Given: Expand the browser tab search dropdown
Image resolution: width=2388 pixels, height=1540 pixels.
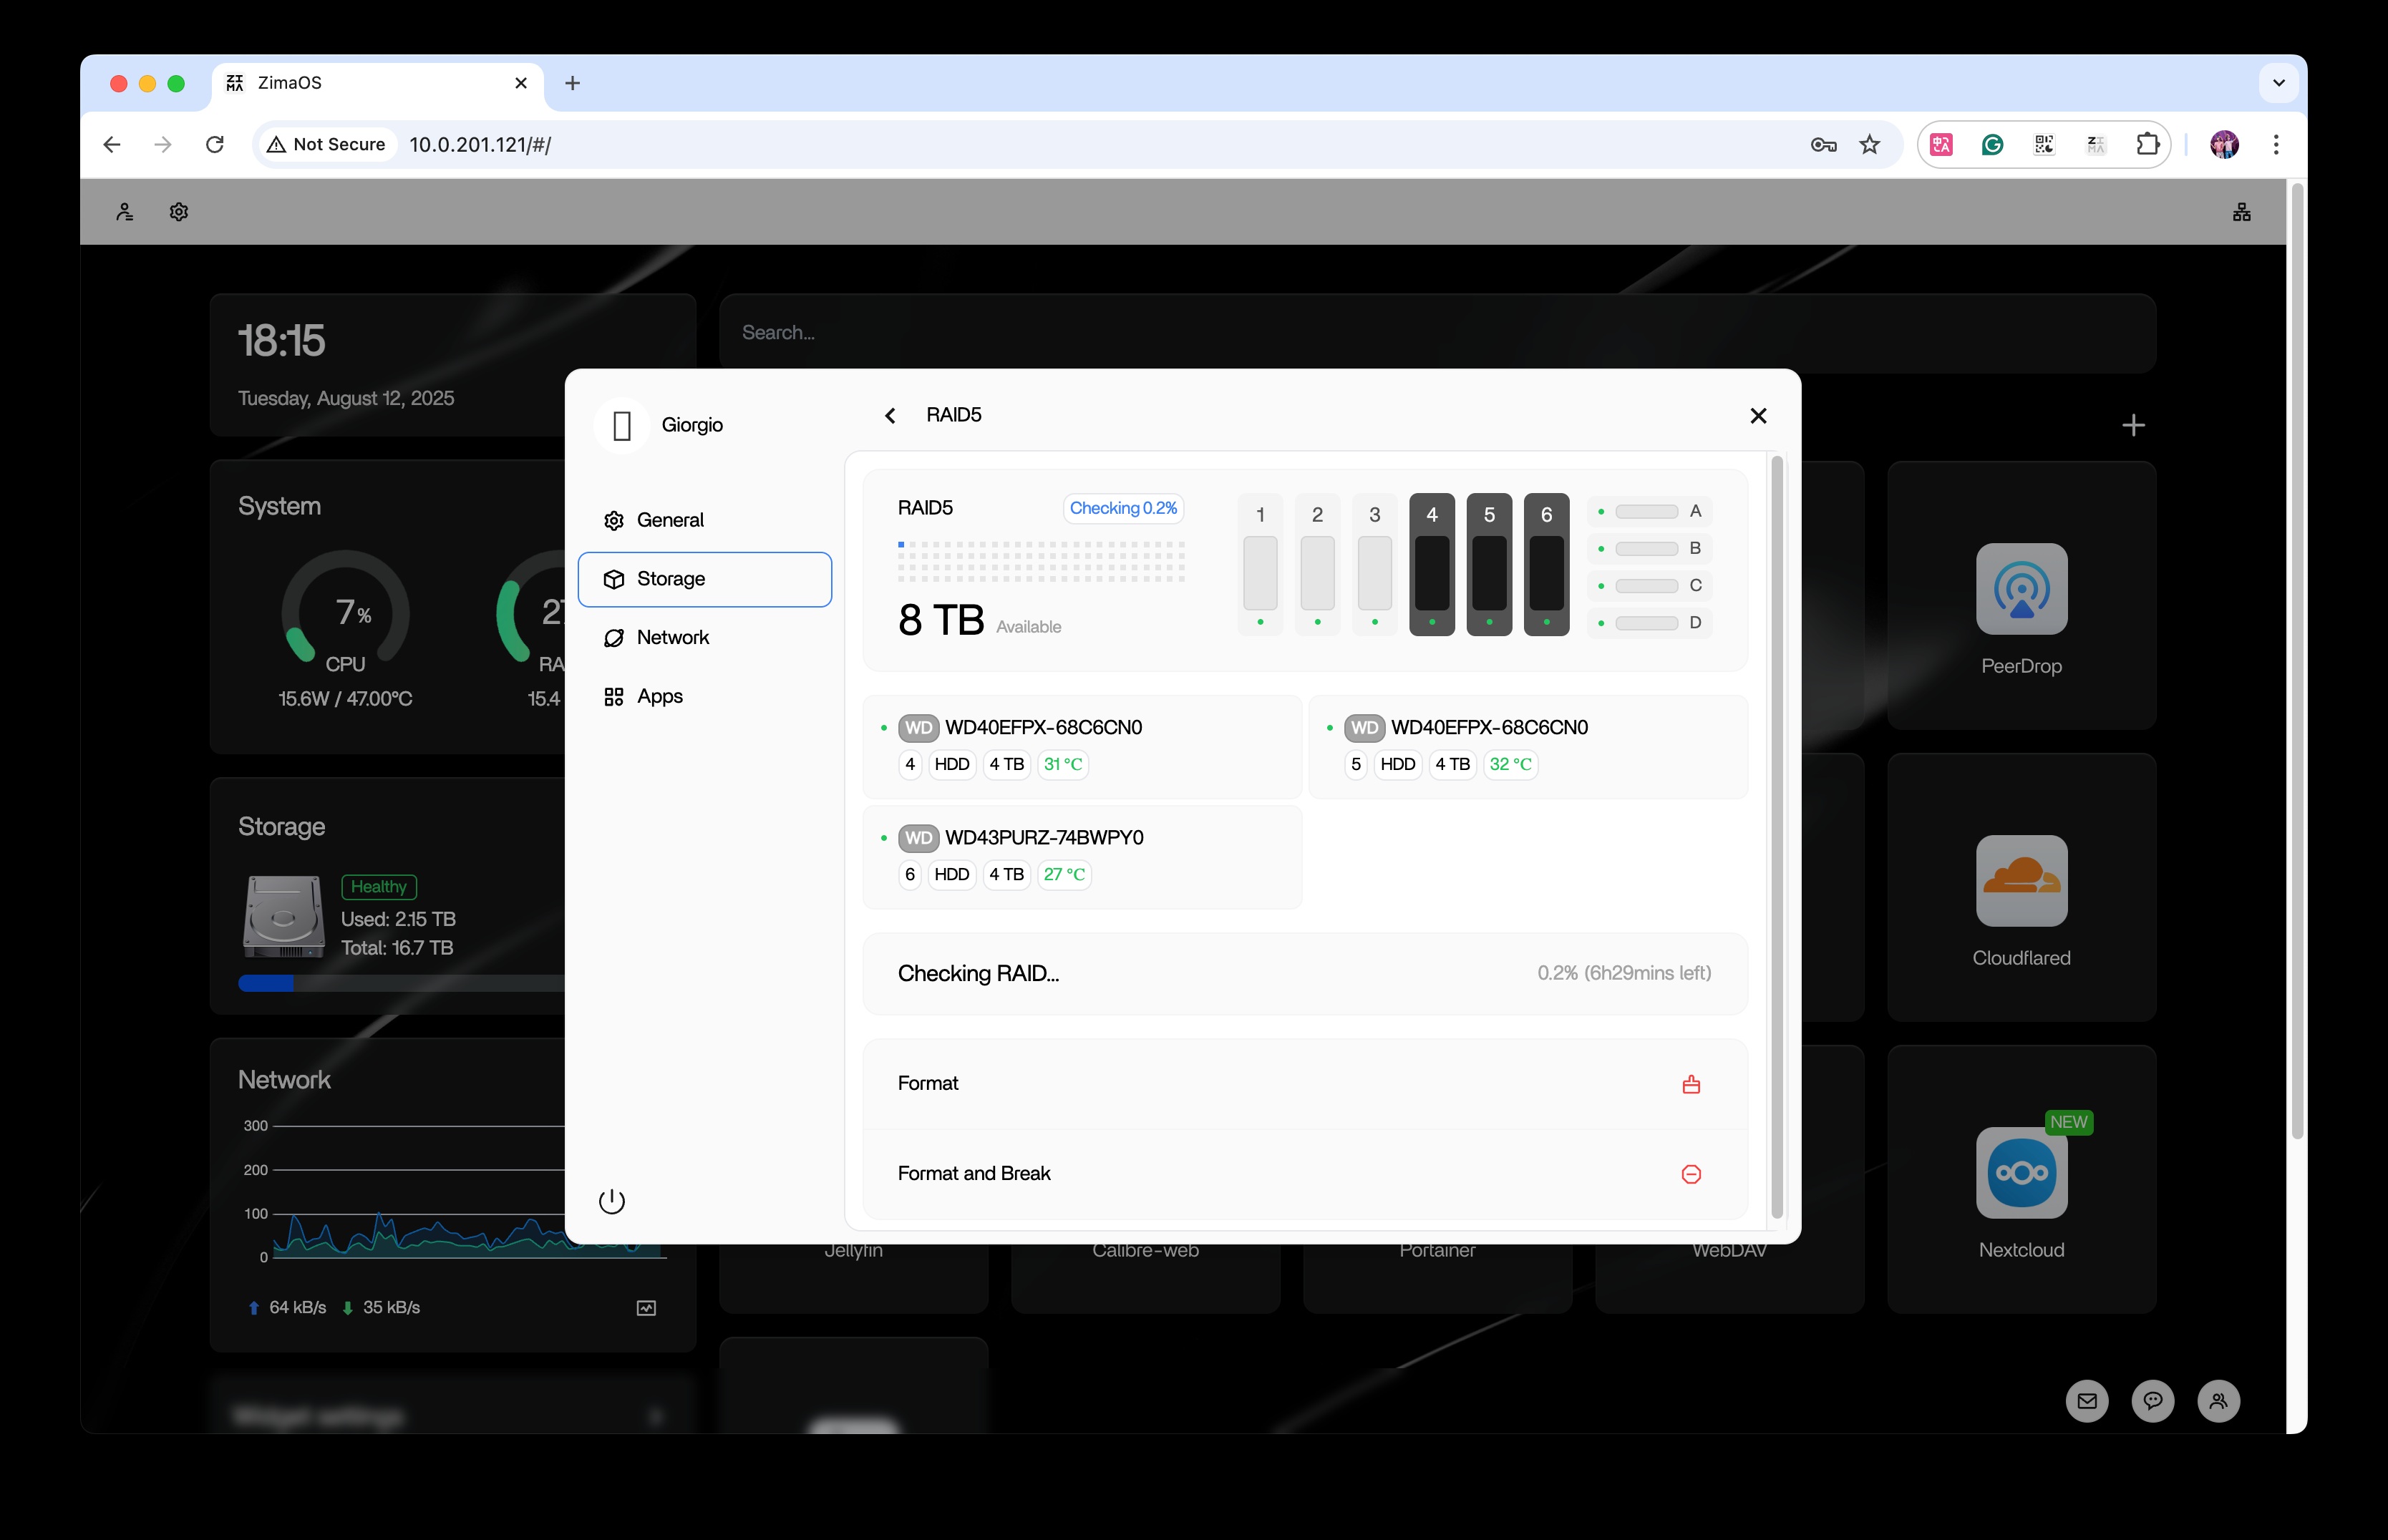Looking at the screenshot, I should [x=2279, y=83].
